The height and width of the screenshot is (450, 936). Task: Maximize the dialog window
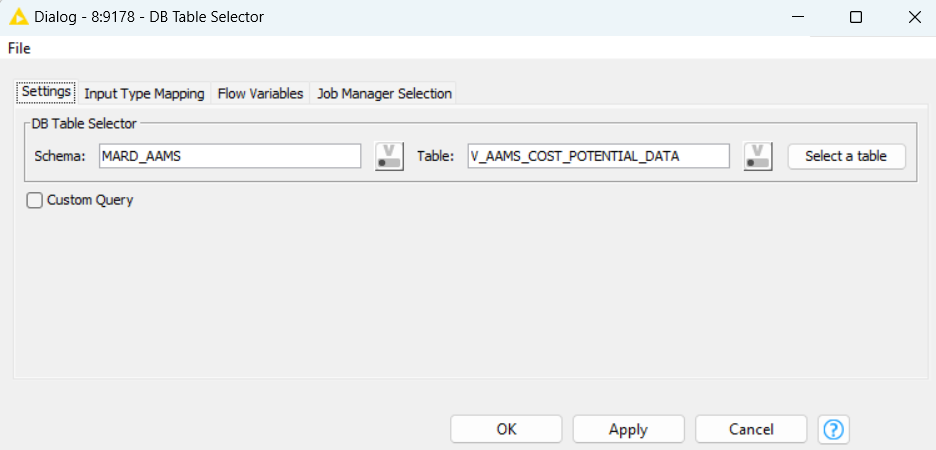[x=856, y=17]
